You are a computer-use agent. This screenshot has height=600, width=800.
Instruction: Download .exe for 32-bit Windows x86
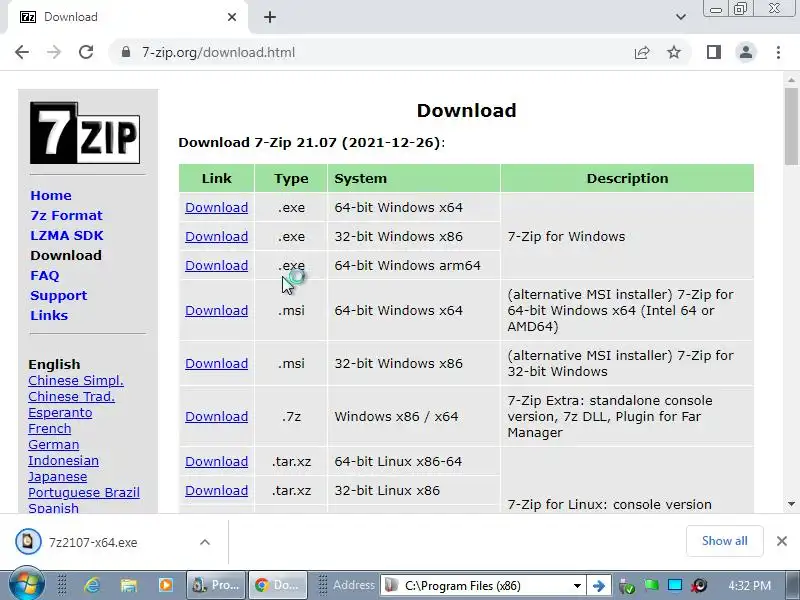click(216, 237)
